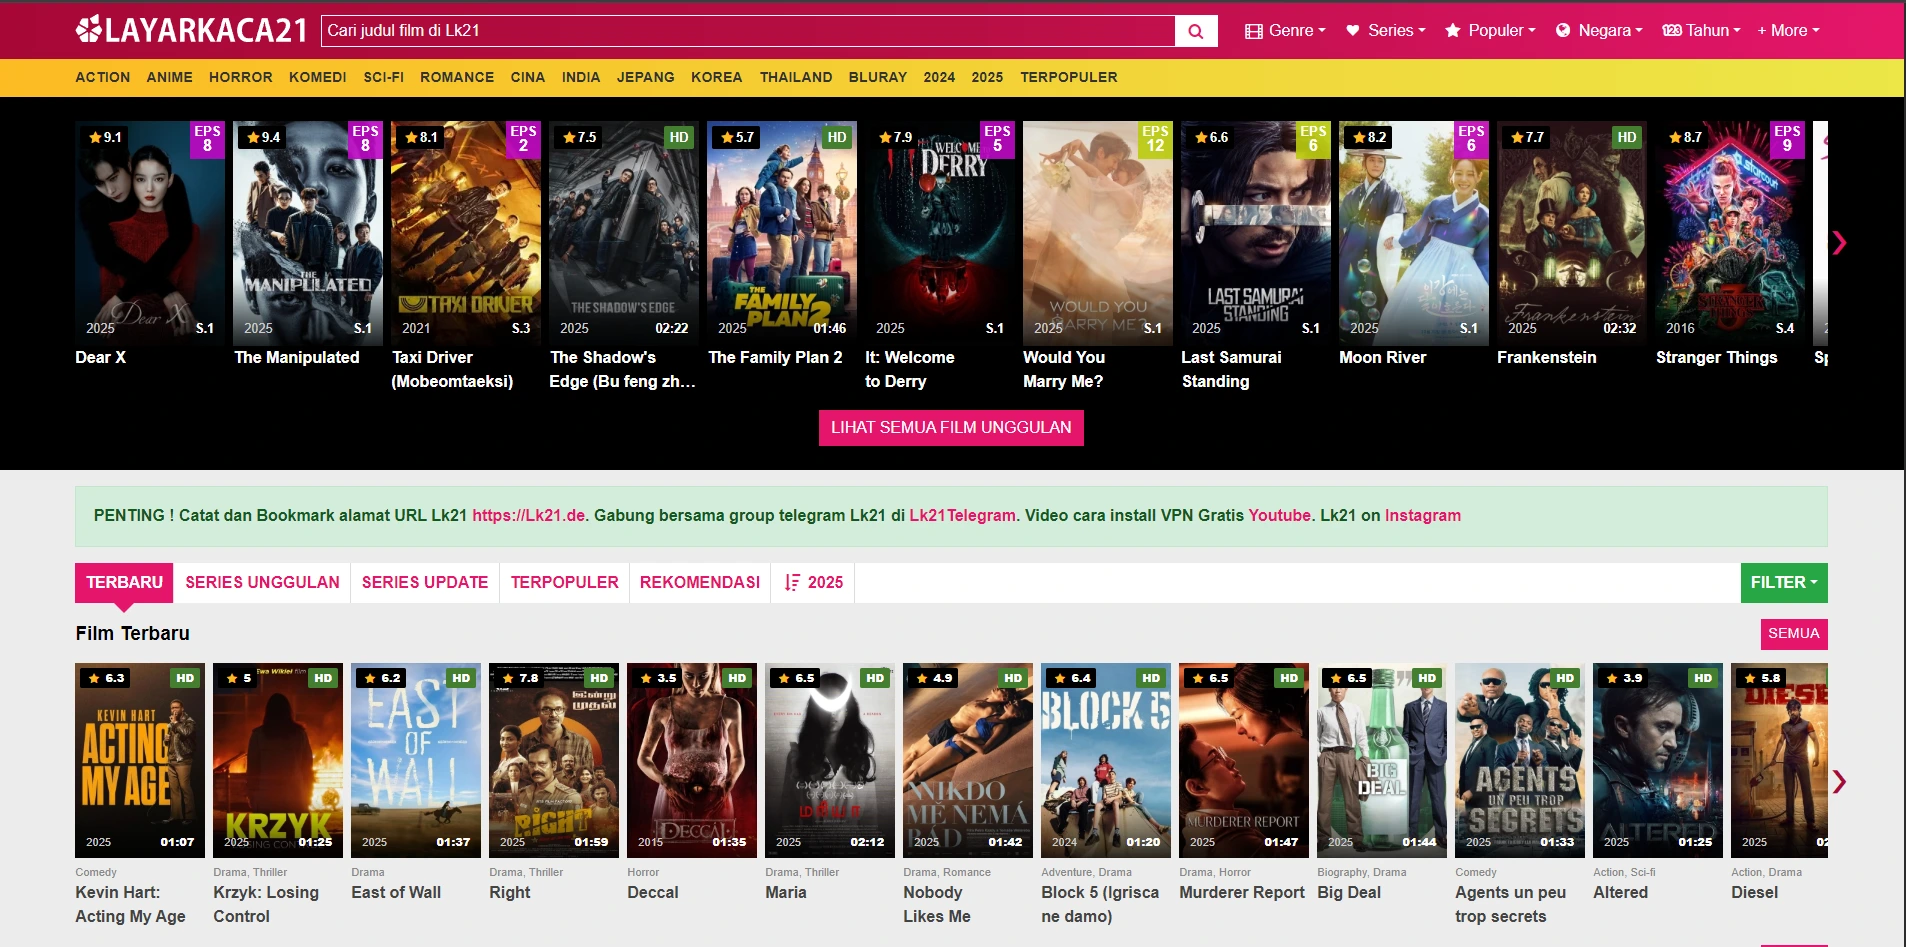This screenshot has width=1906, height=947.
Task: Expand the green FILTER dropdown
Action: point(1783,582)
